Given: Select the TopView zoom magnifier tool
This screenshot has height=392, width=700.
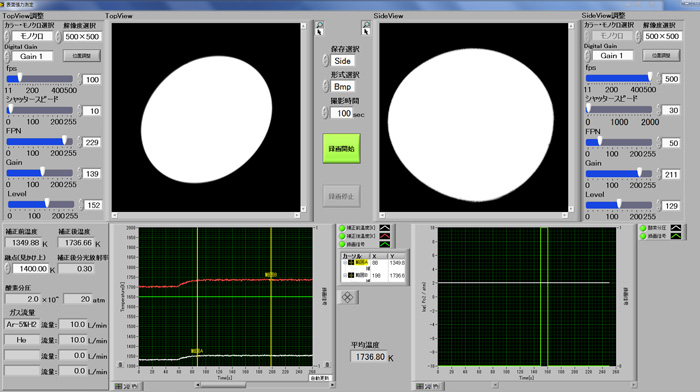Looking at the screenshot, I should coord(319,25).
